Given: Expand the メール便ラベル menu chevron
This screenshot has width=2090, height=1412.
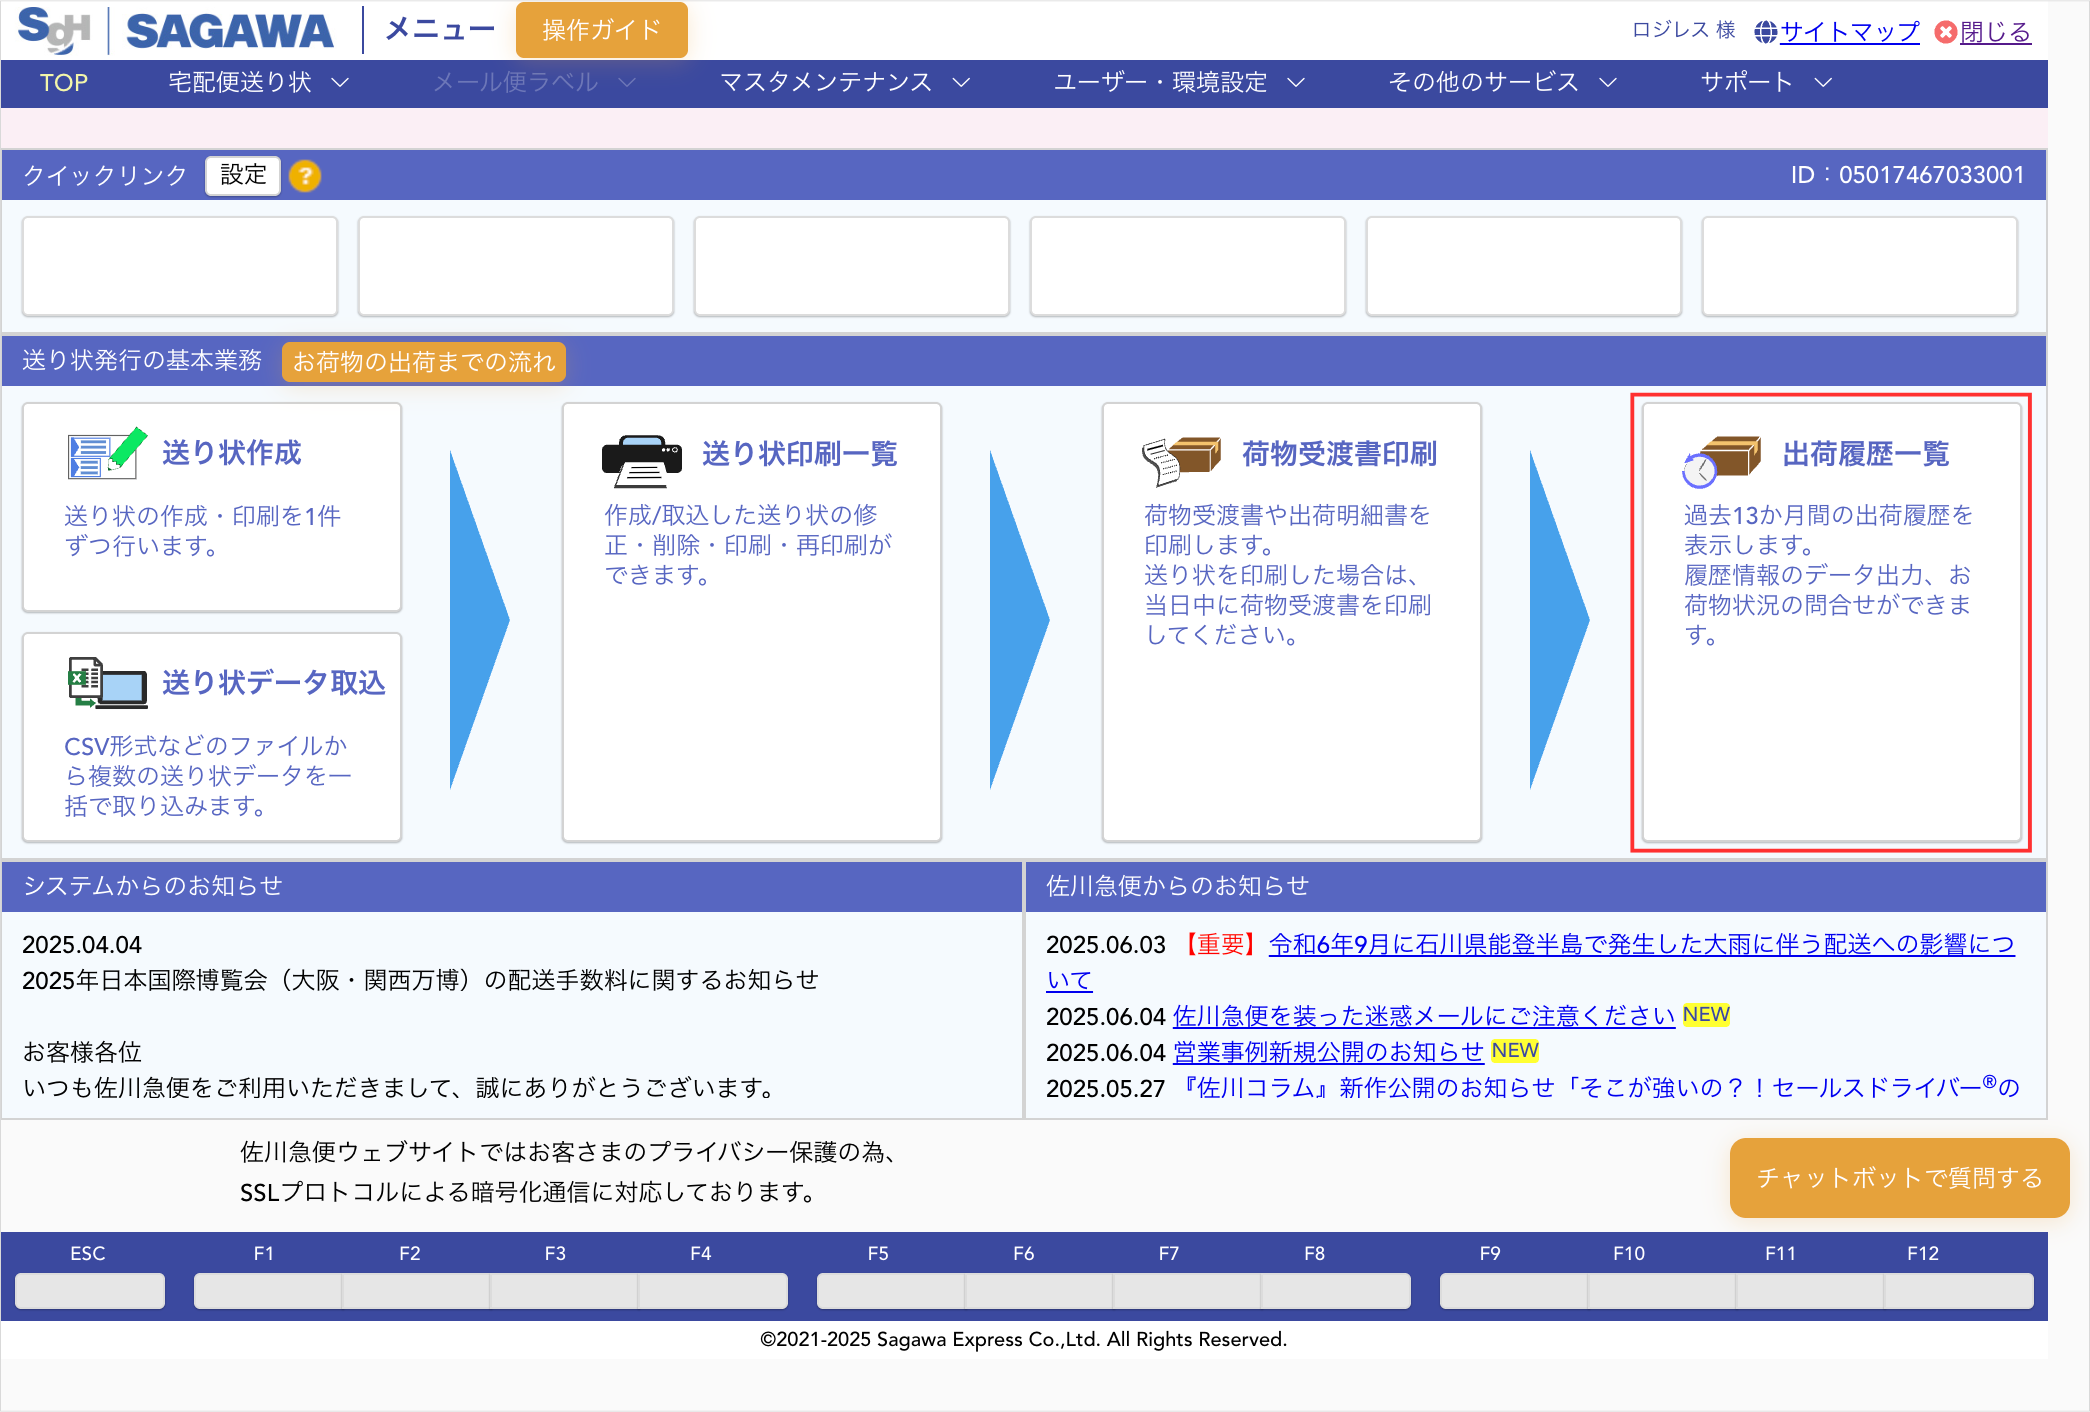Looking at the screenshot, I should point(627,82).
